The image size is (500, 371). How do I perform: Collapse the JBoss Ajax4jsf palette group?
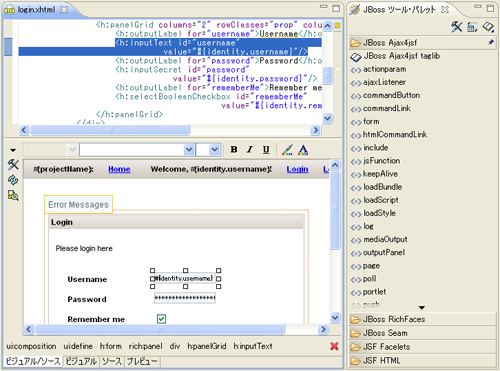pos(422,43)
